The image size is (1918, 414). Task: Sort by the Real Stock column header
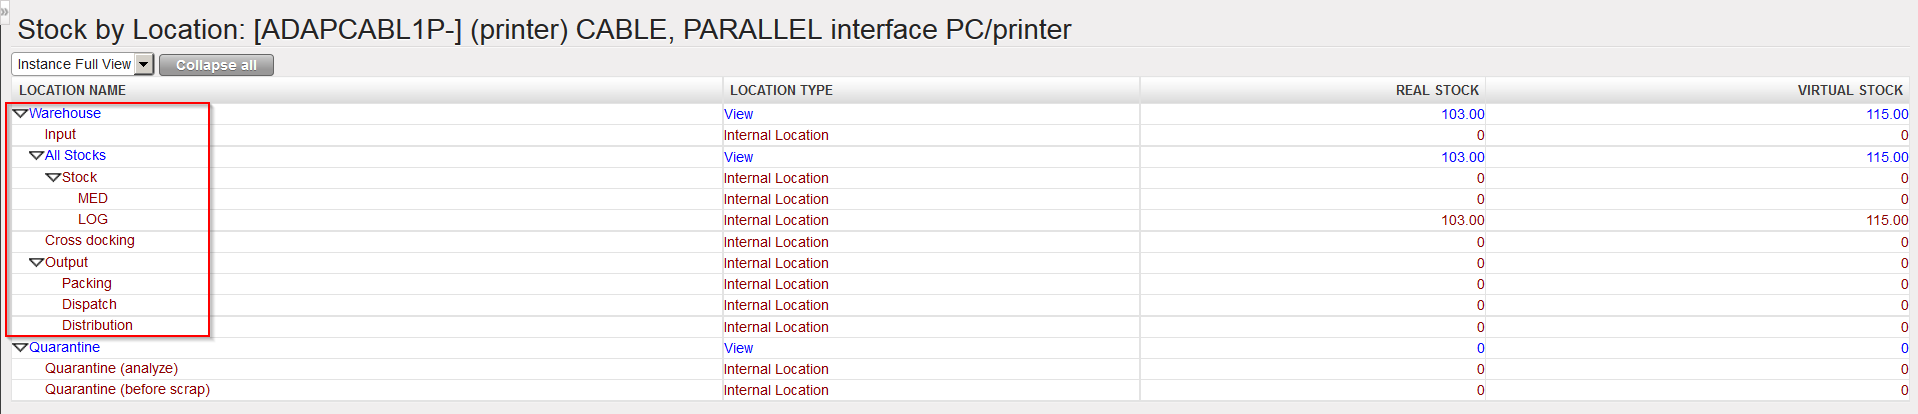point(1439,91)
